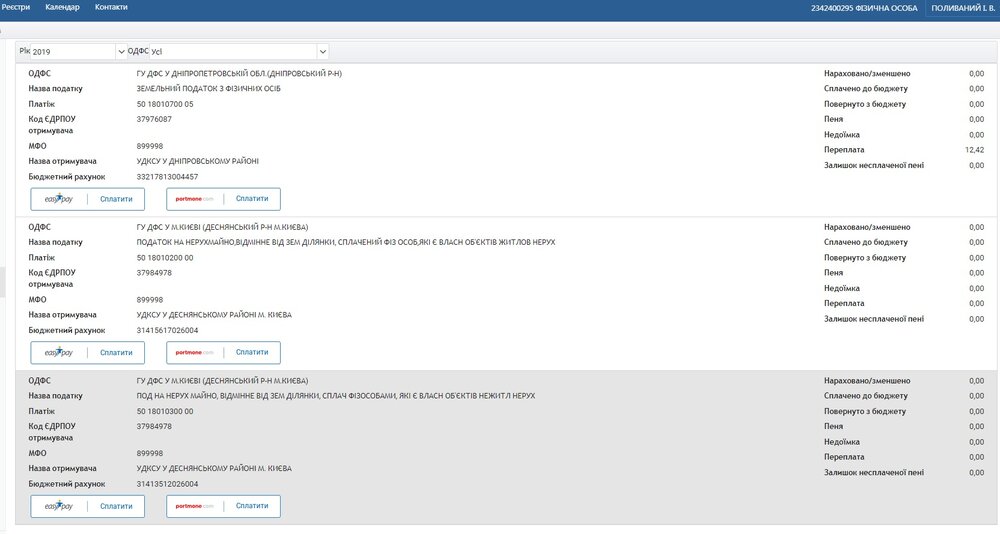Click the Portmone logo for земельний податок

point(195,199)
